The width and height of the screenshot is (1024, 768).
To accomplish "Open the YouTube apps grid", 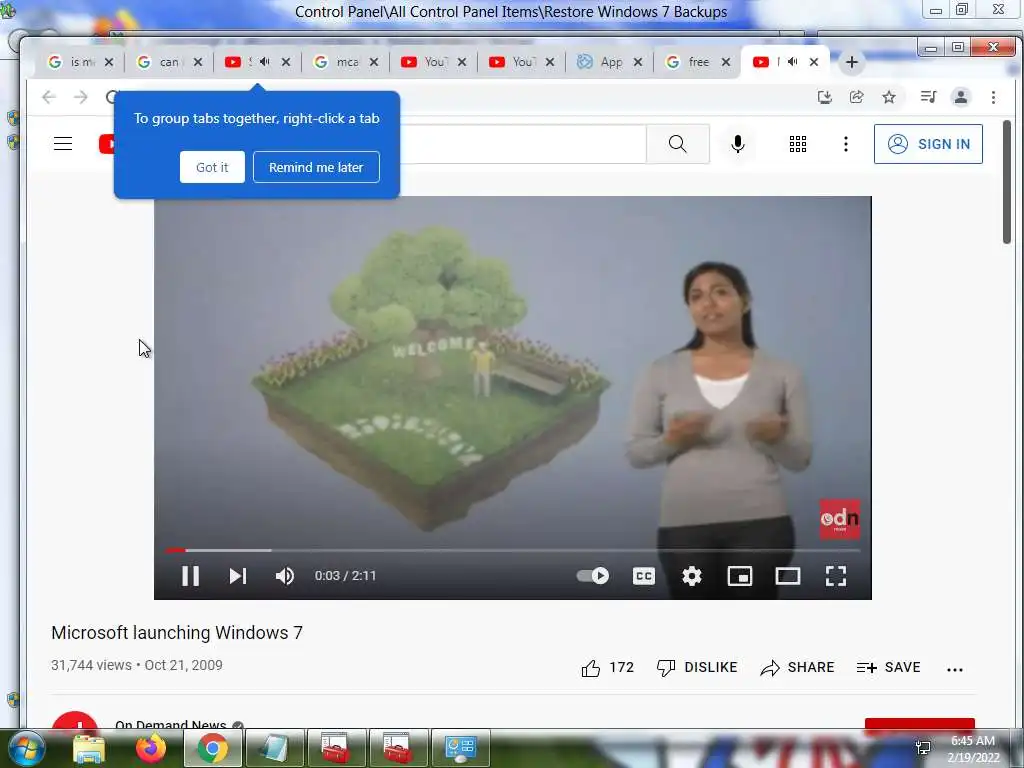I will (797, 144).
